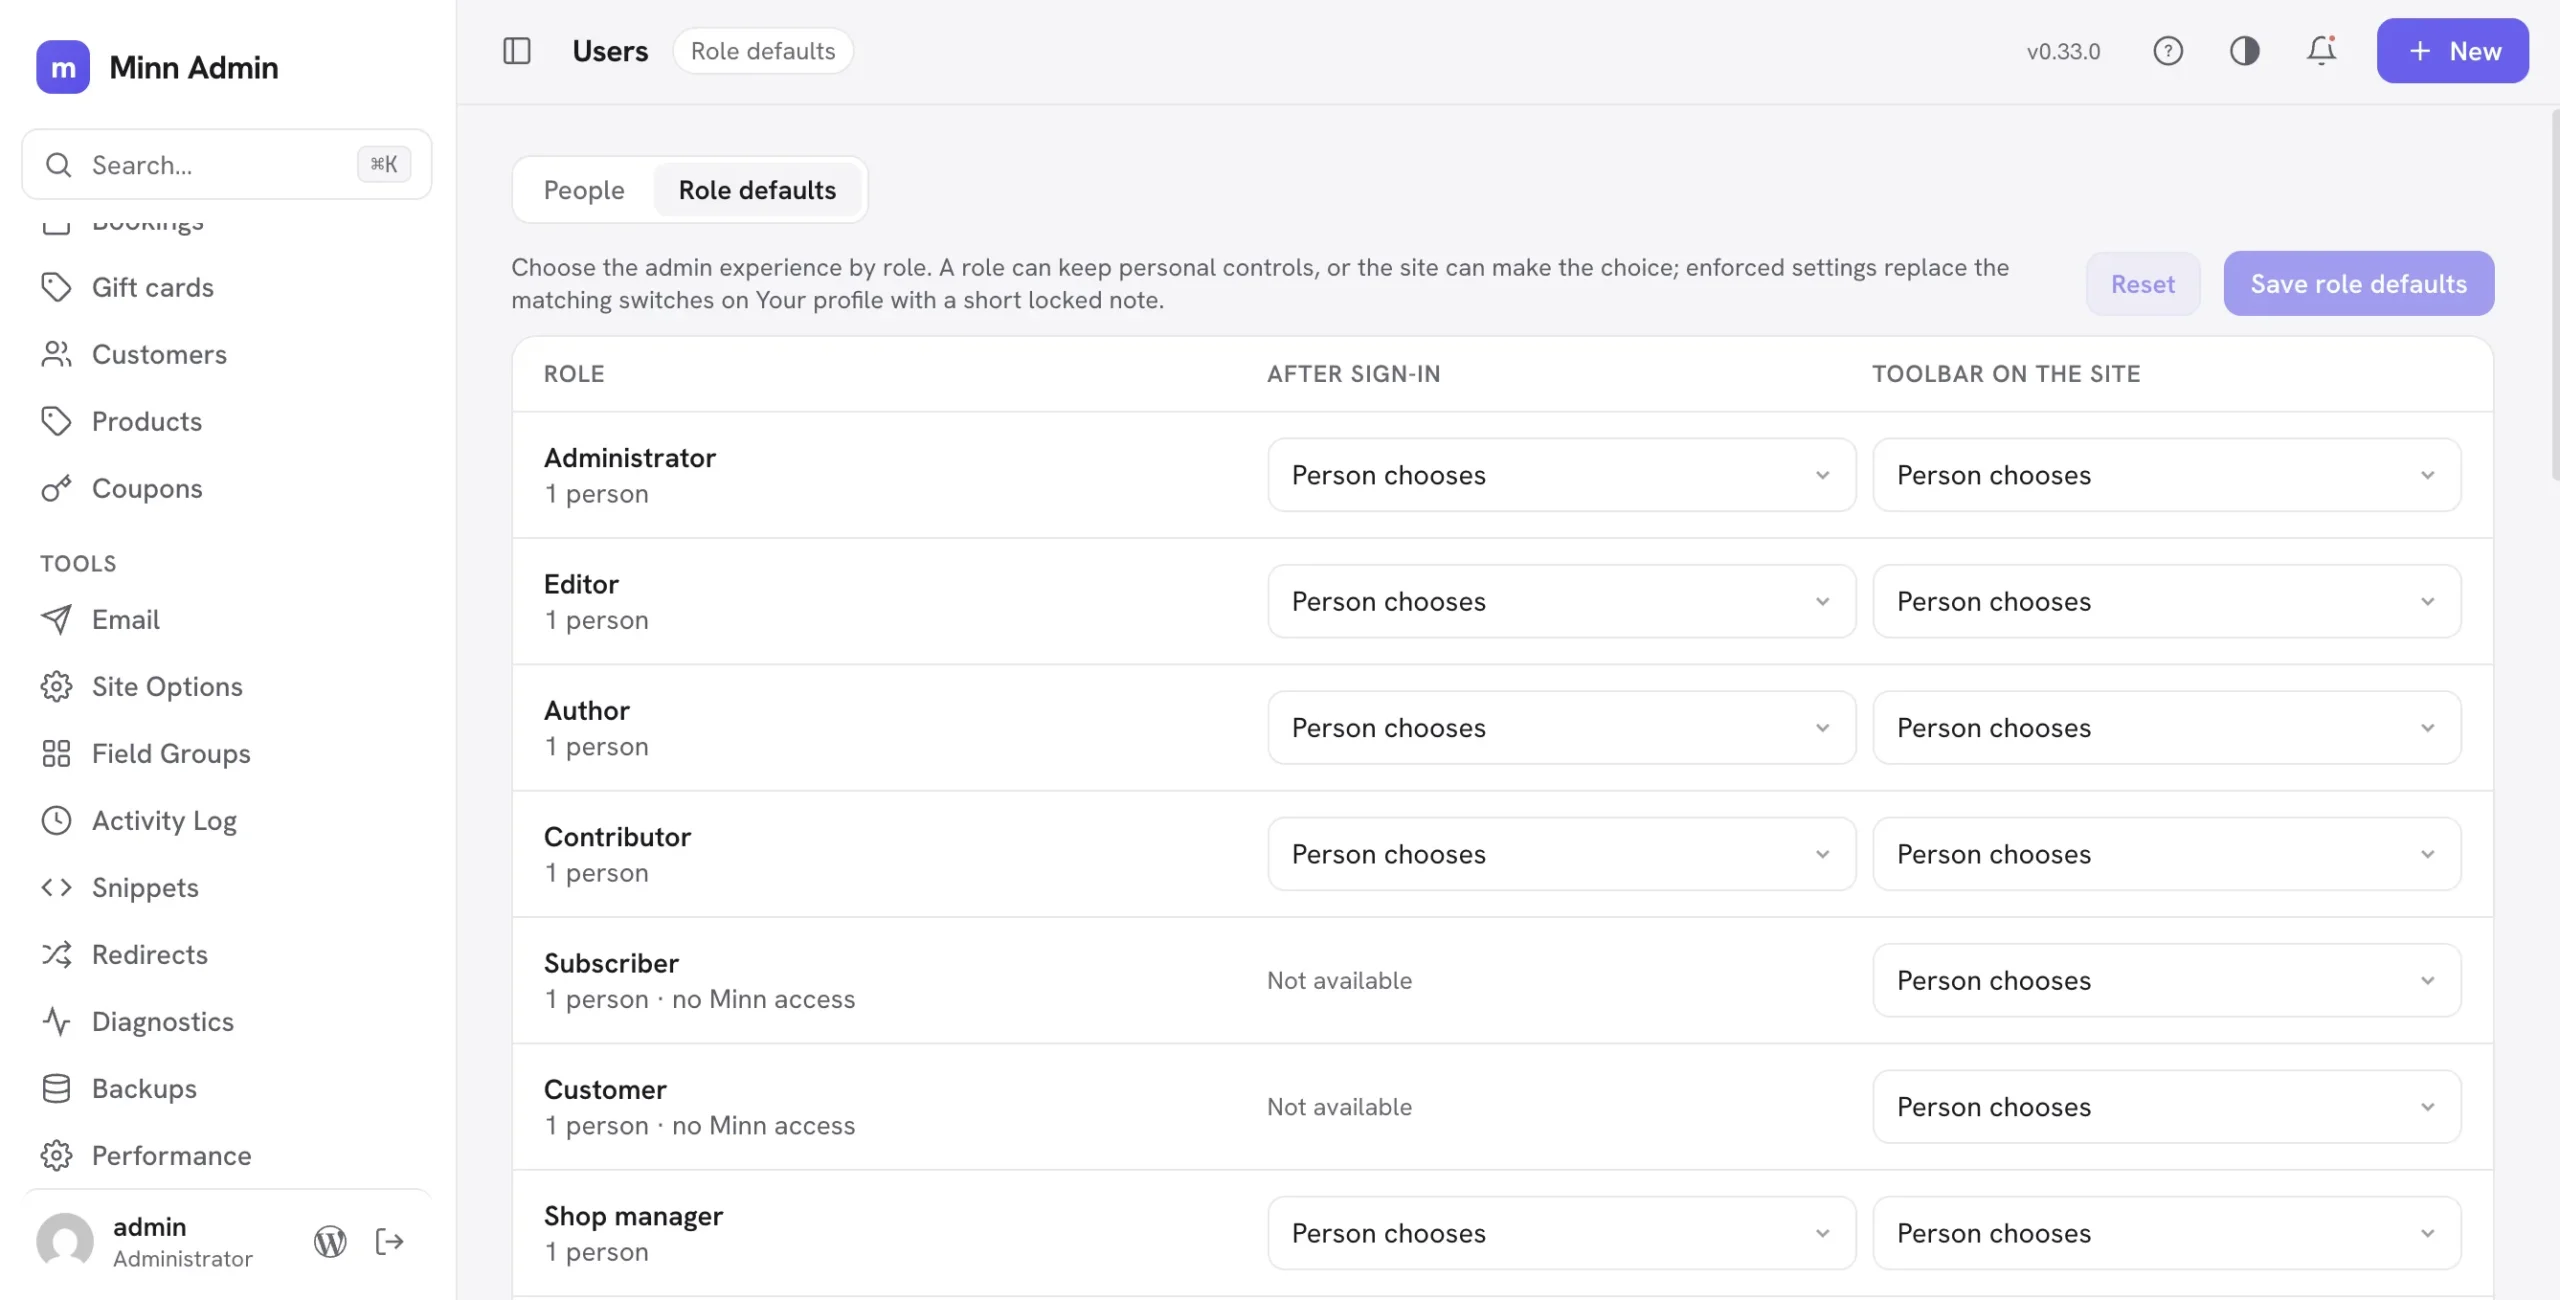Click the admin avatar picture
Screen dimensions: 2560x1300
click(65, 1242)
